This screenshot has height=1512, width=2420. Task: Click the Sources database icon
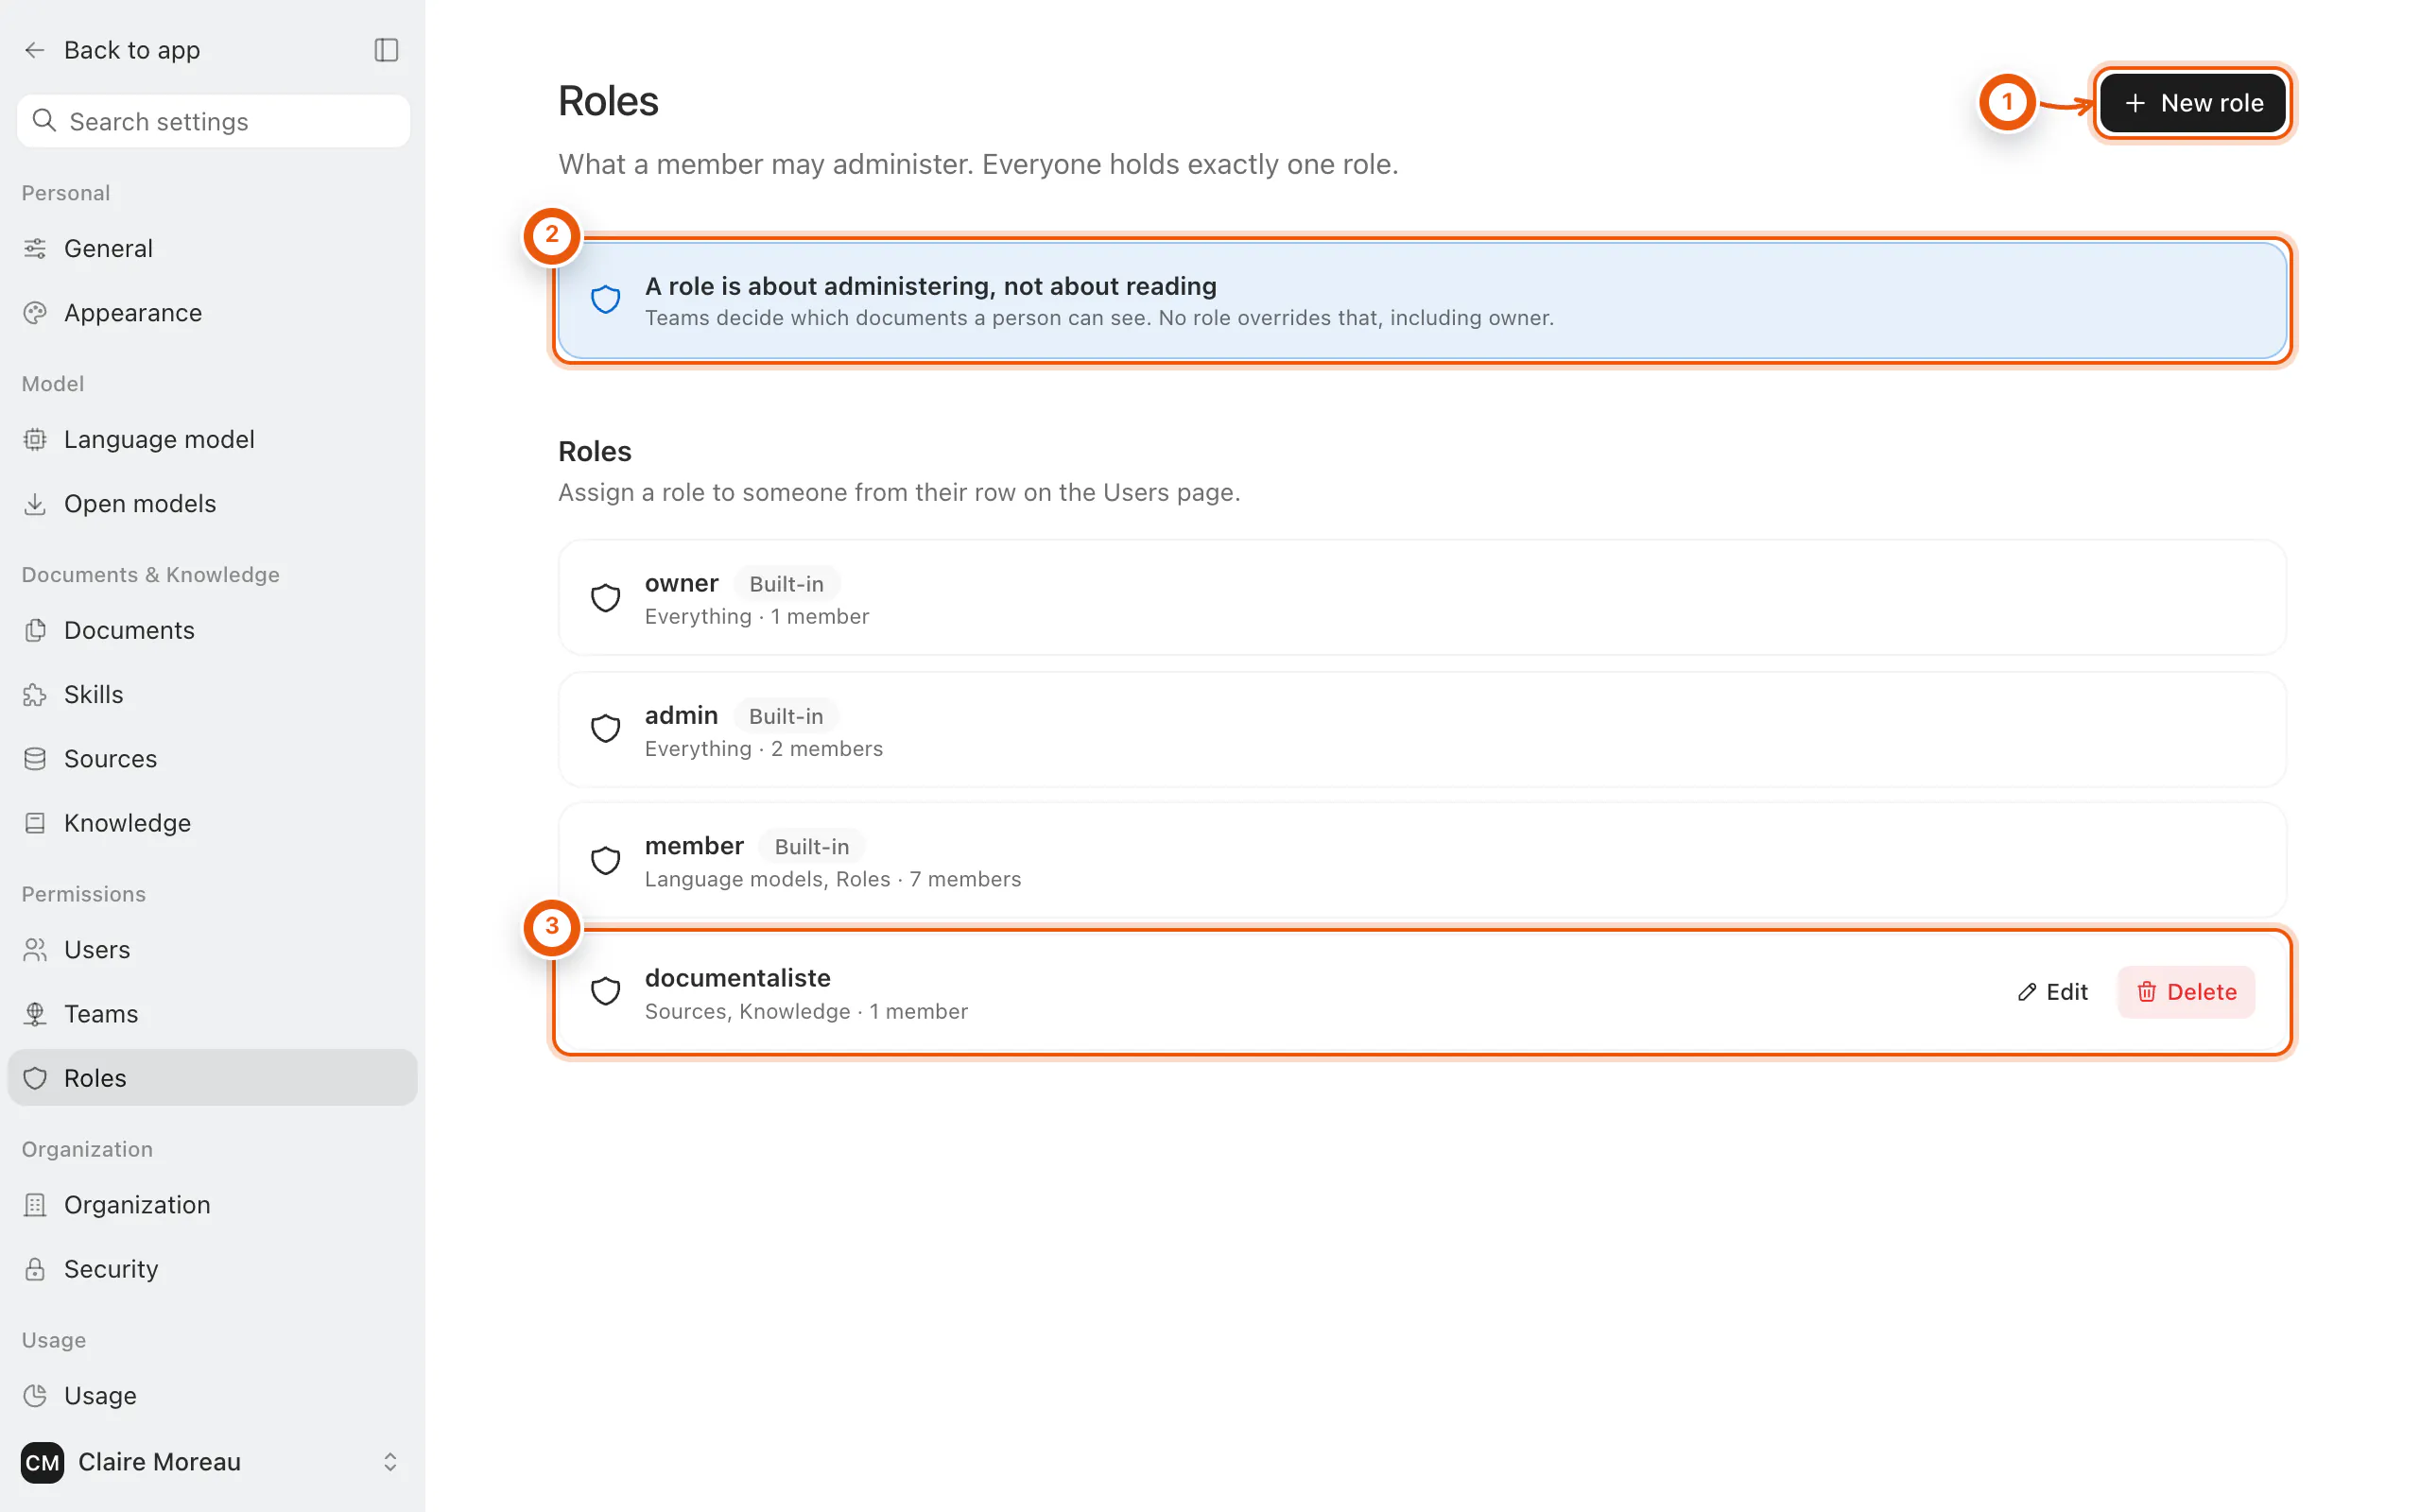[x=35, y=759]
